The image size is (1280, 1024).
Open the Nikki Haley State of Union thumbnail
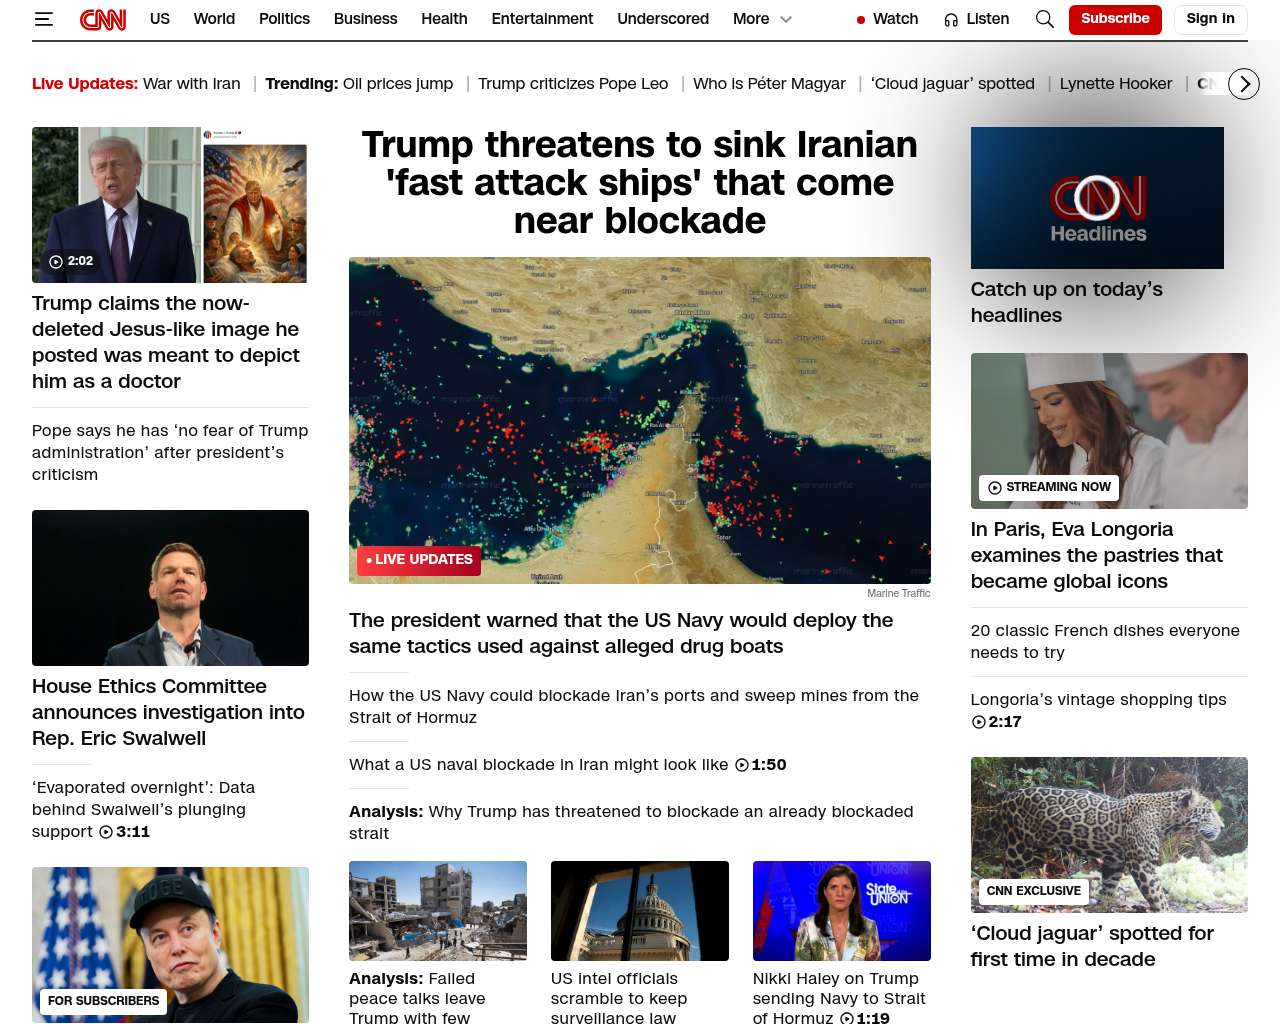pos(842,911)
